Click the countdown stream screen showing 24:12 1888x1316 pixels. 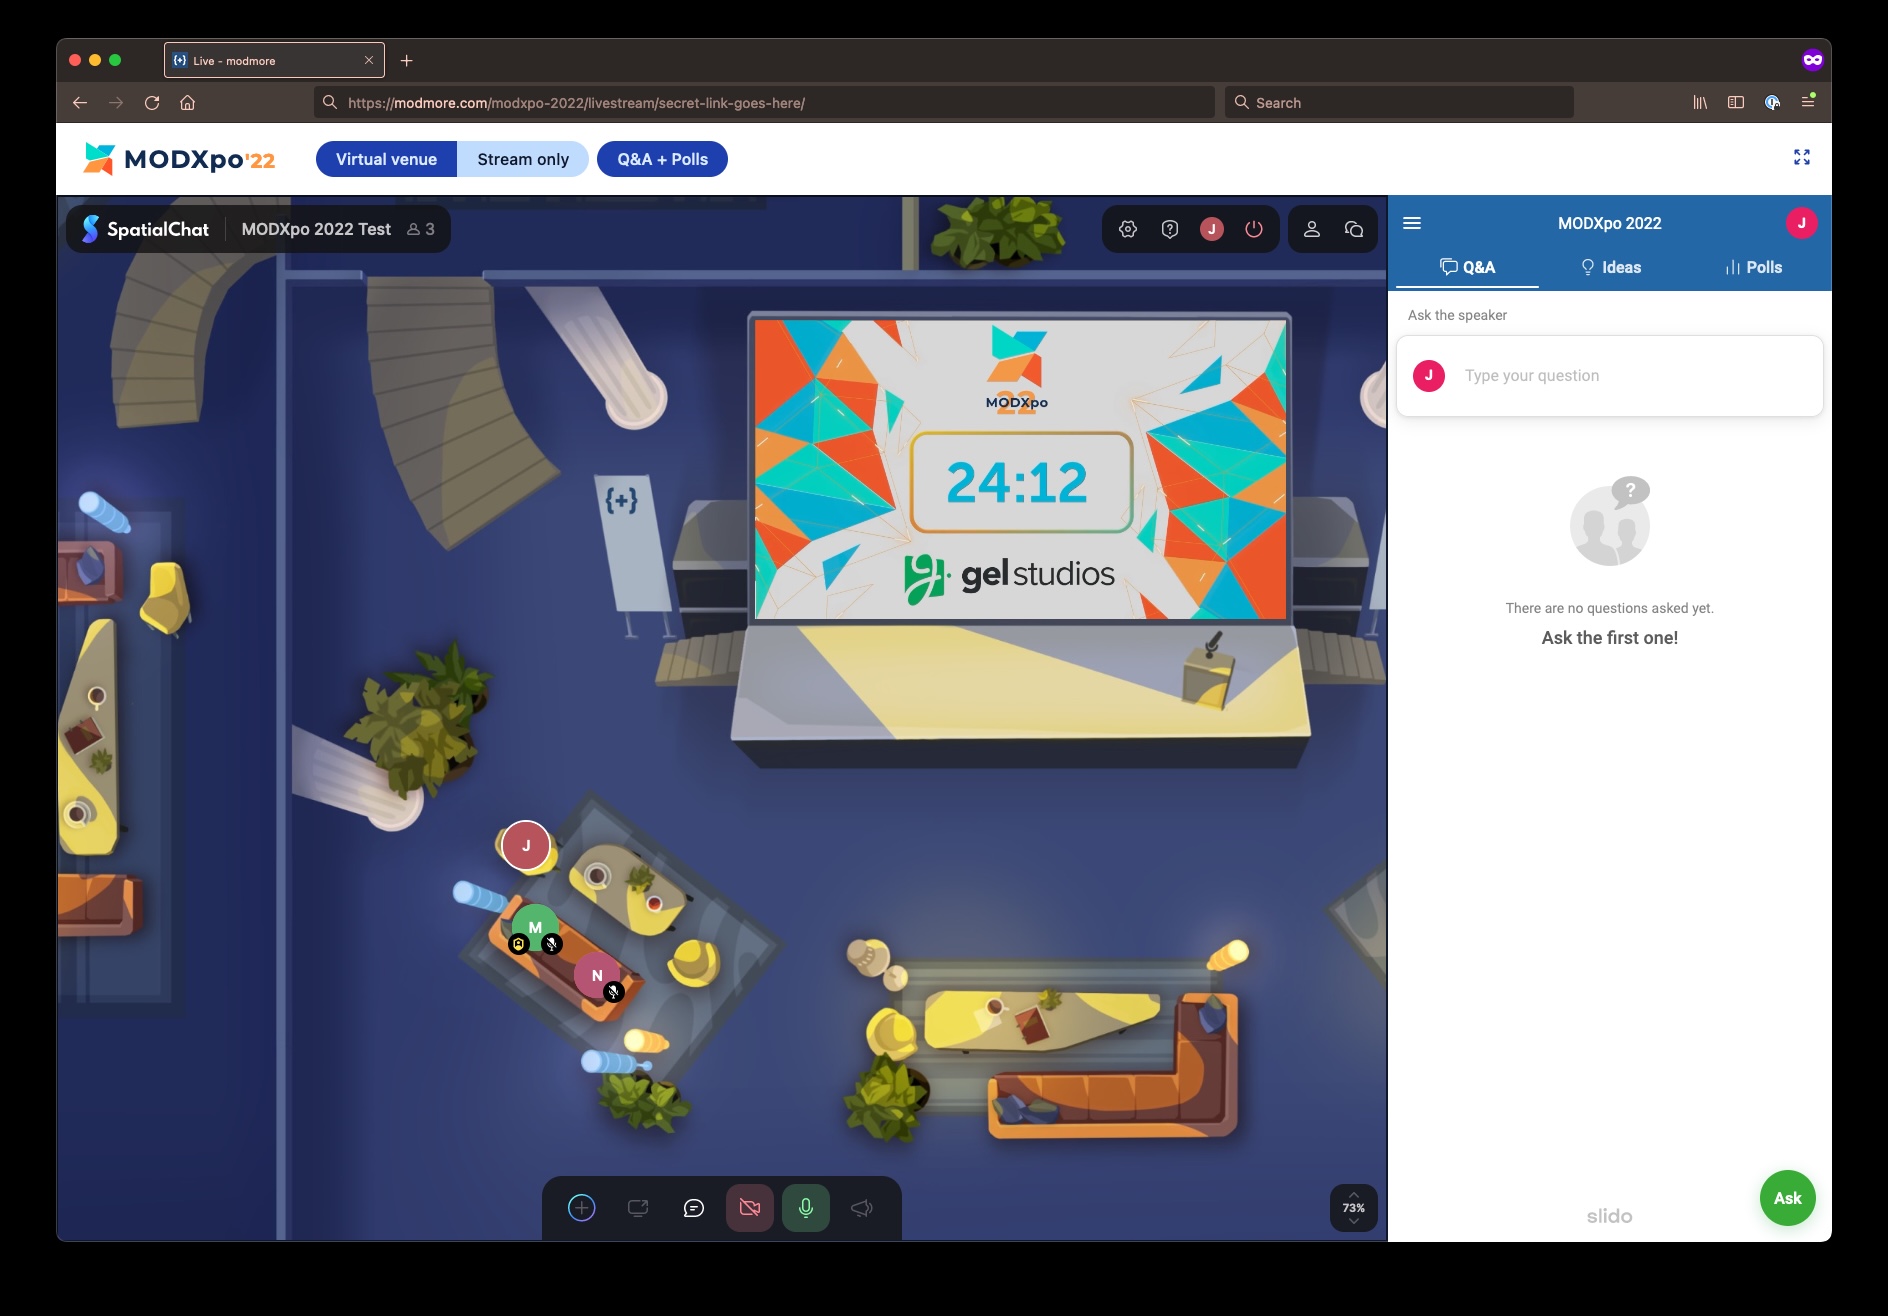coord(1020,468)
